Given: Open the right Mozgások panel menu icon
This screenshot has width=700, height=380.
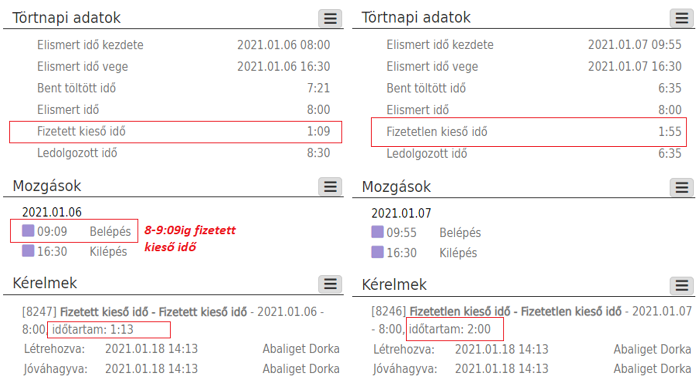Looking at the screenshot, I should point(681,188).
